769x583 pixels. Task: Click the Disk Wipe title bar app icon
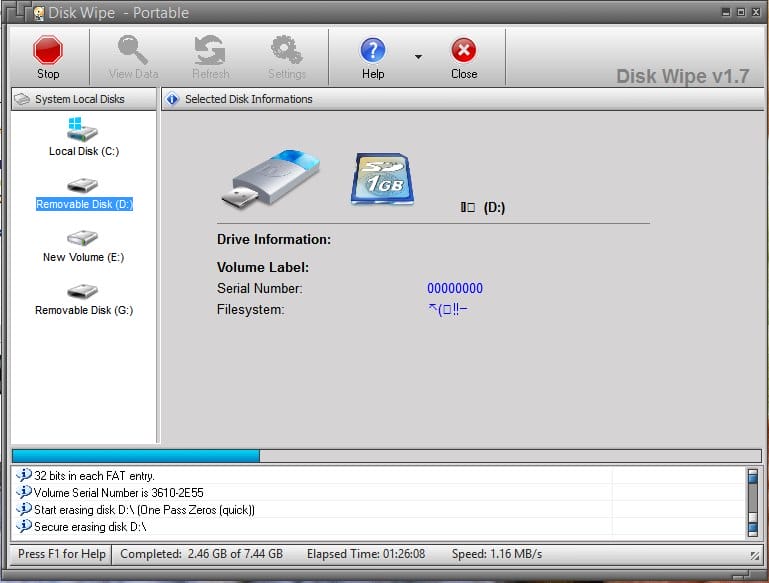[x=39, y=13]
